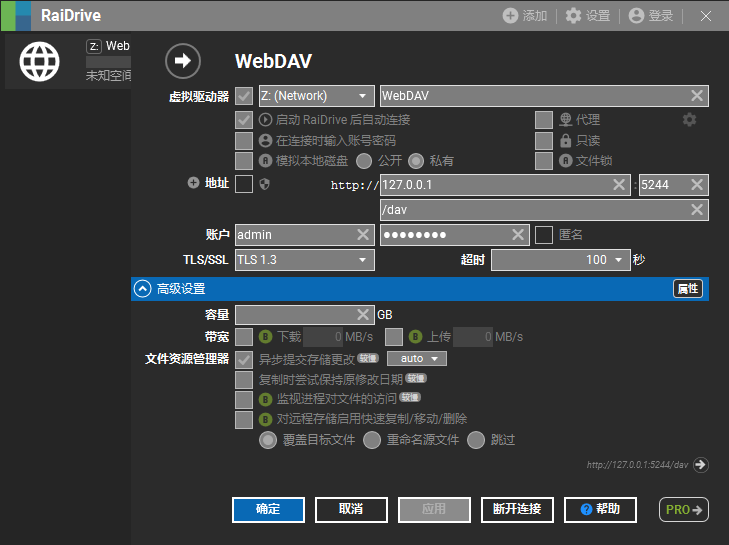Viewport: 729px width, 545px height.
Task: Open the URL arrow next to http://127.0.0.1:5244/dav
Action: [701, 465]
